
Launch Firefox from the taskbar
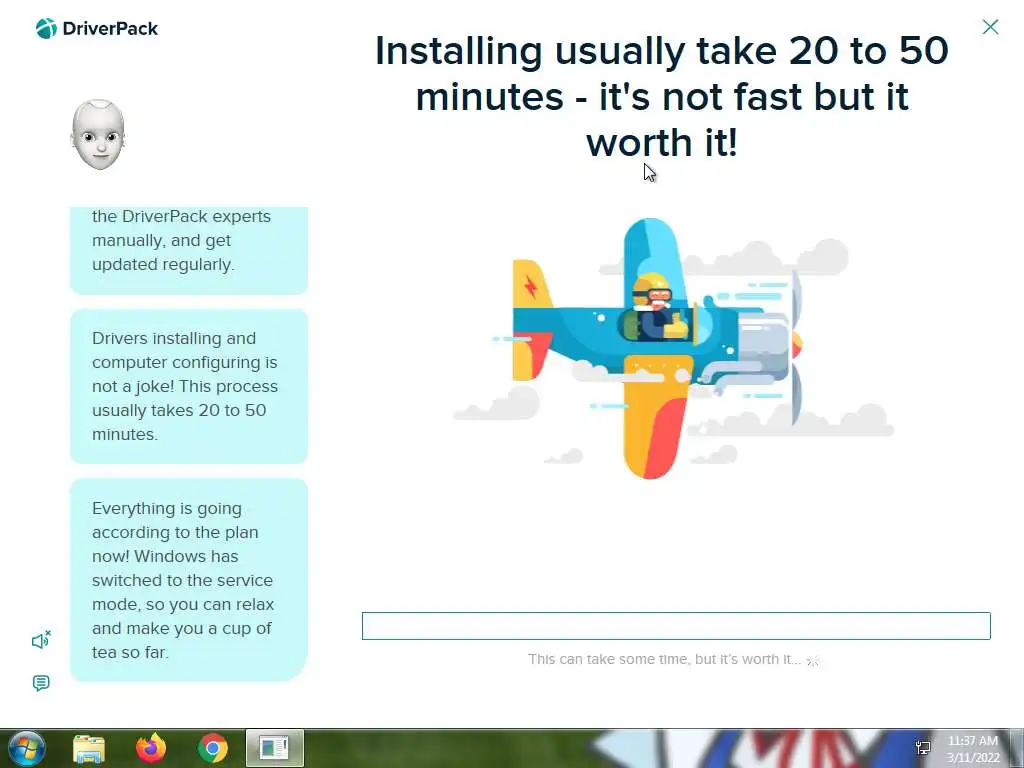(151, 748)
